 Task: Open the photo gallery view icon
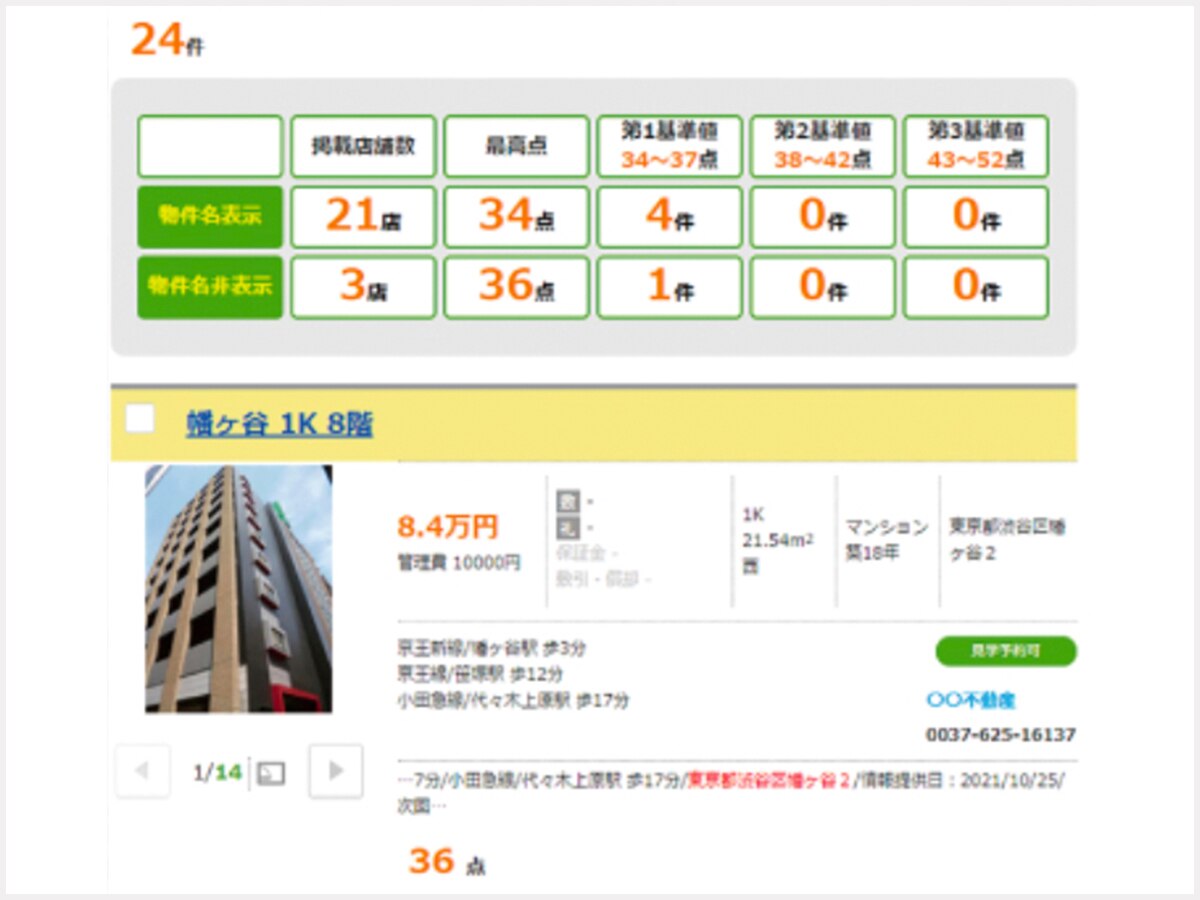(271, 773)
